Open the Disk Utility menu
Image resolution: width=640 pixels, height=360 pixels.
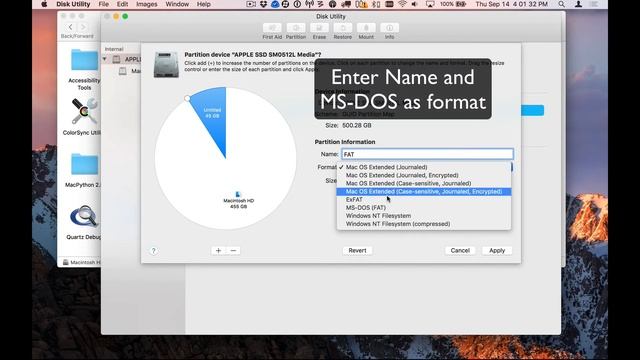click(x=73, y=4)
